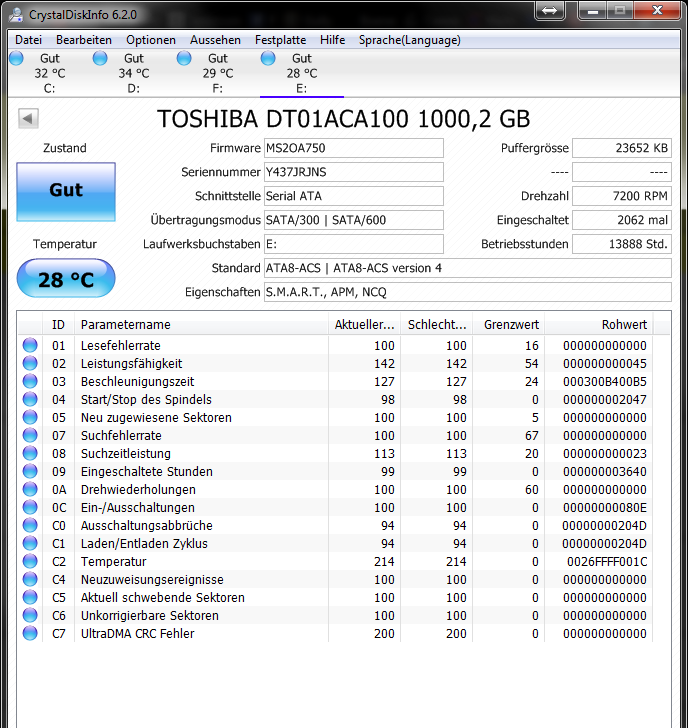688x728 pixels.
Task: Click the serial number field Y437JRJNS
Action: point(354,172)
